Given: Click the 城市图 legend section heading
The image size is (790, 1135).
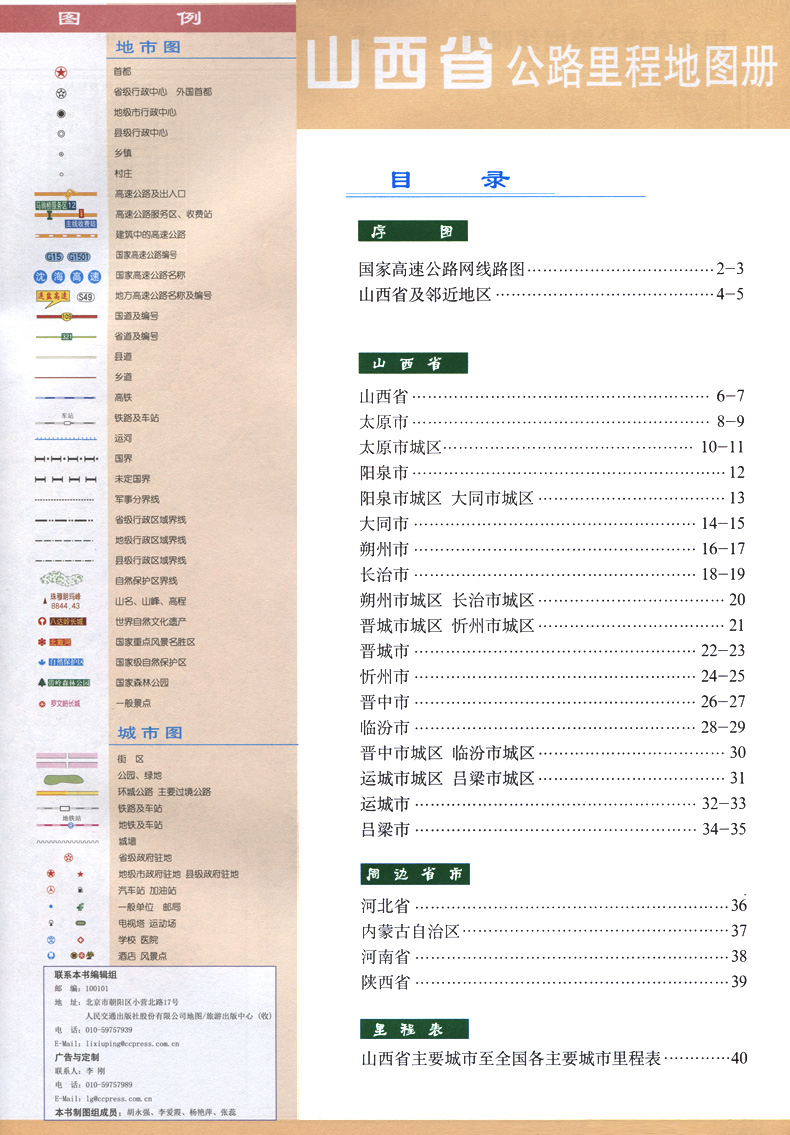Looking at the screenshot, I should tap(150, 733).
